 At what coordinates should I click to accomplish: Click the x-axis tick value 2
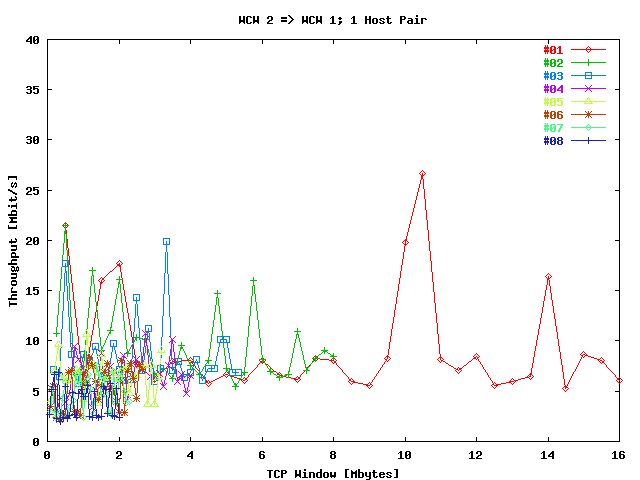click(x=119, y=455)
